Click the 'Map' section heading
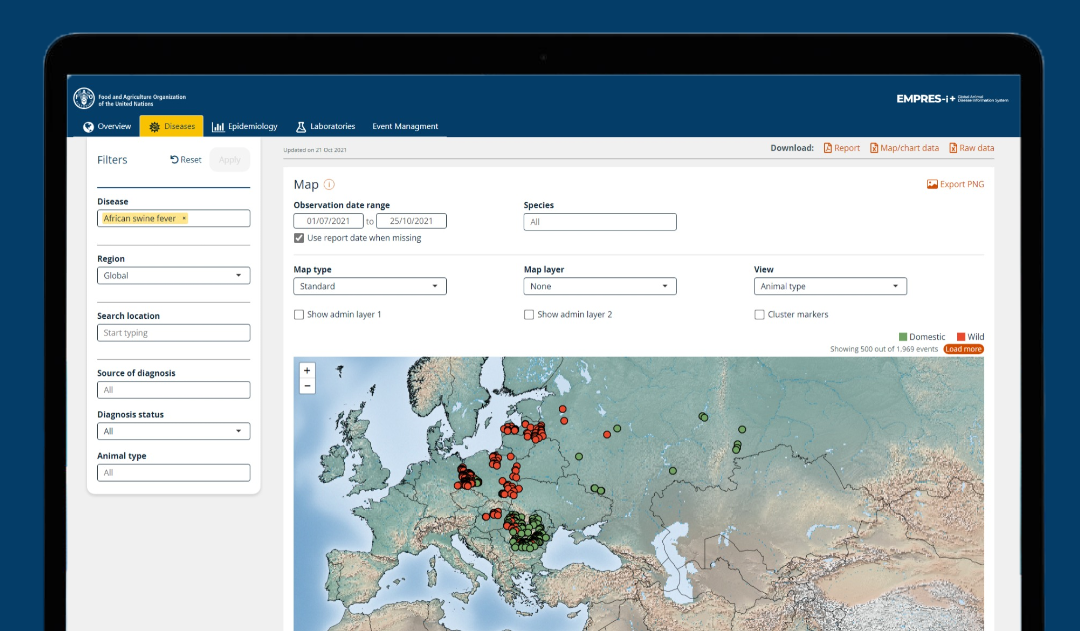 pos(306,185)
